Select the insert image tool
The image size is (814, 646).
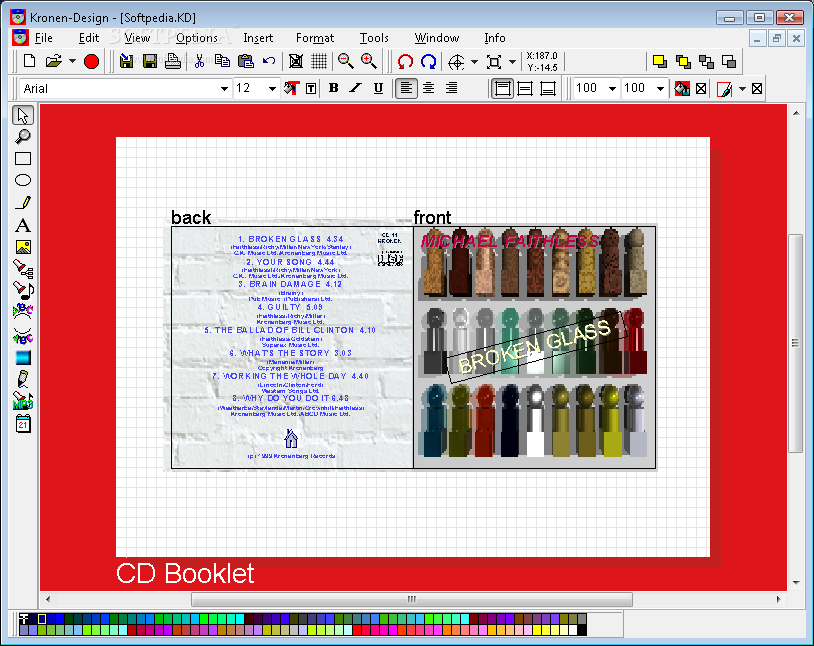[23, 247]
